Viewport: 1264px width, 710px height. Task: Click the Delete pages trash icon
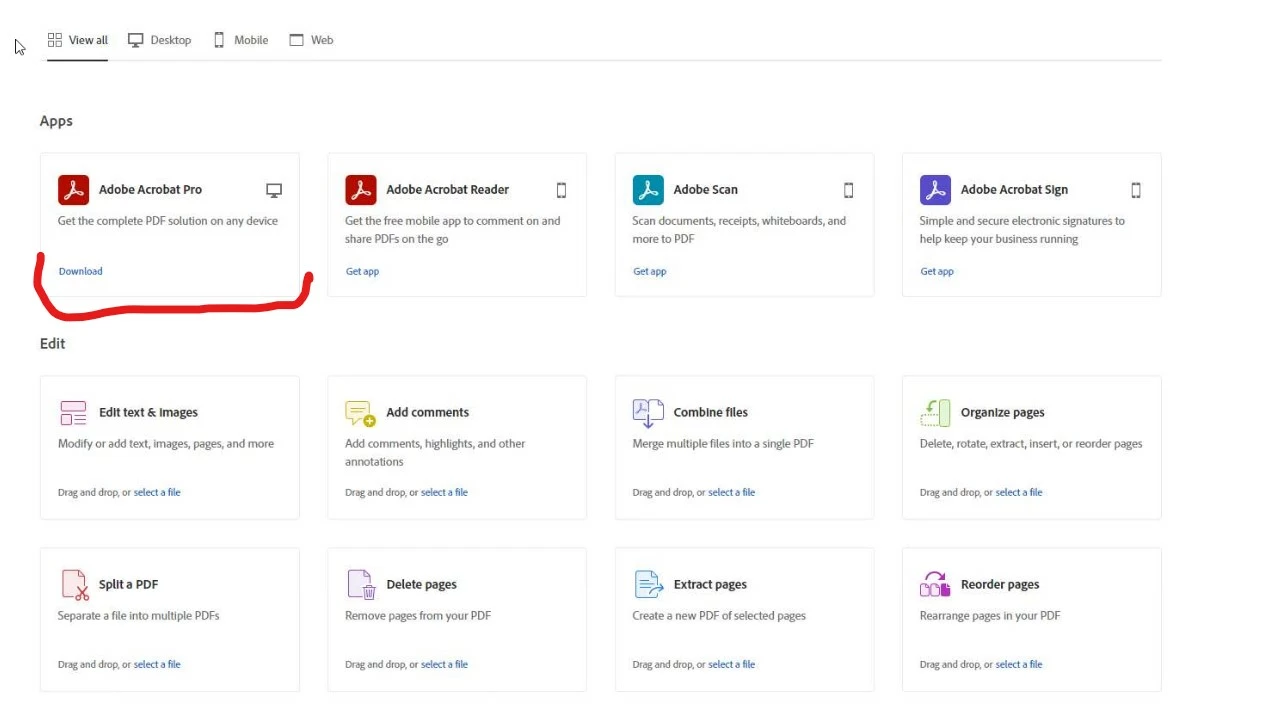coord(361,585)
